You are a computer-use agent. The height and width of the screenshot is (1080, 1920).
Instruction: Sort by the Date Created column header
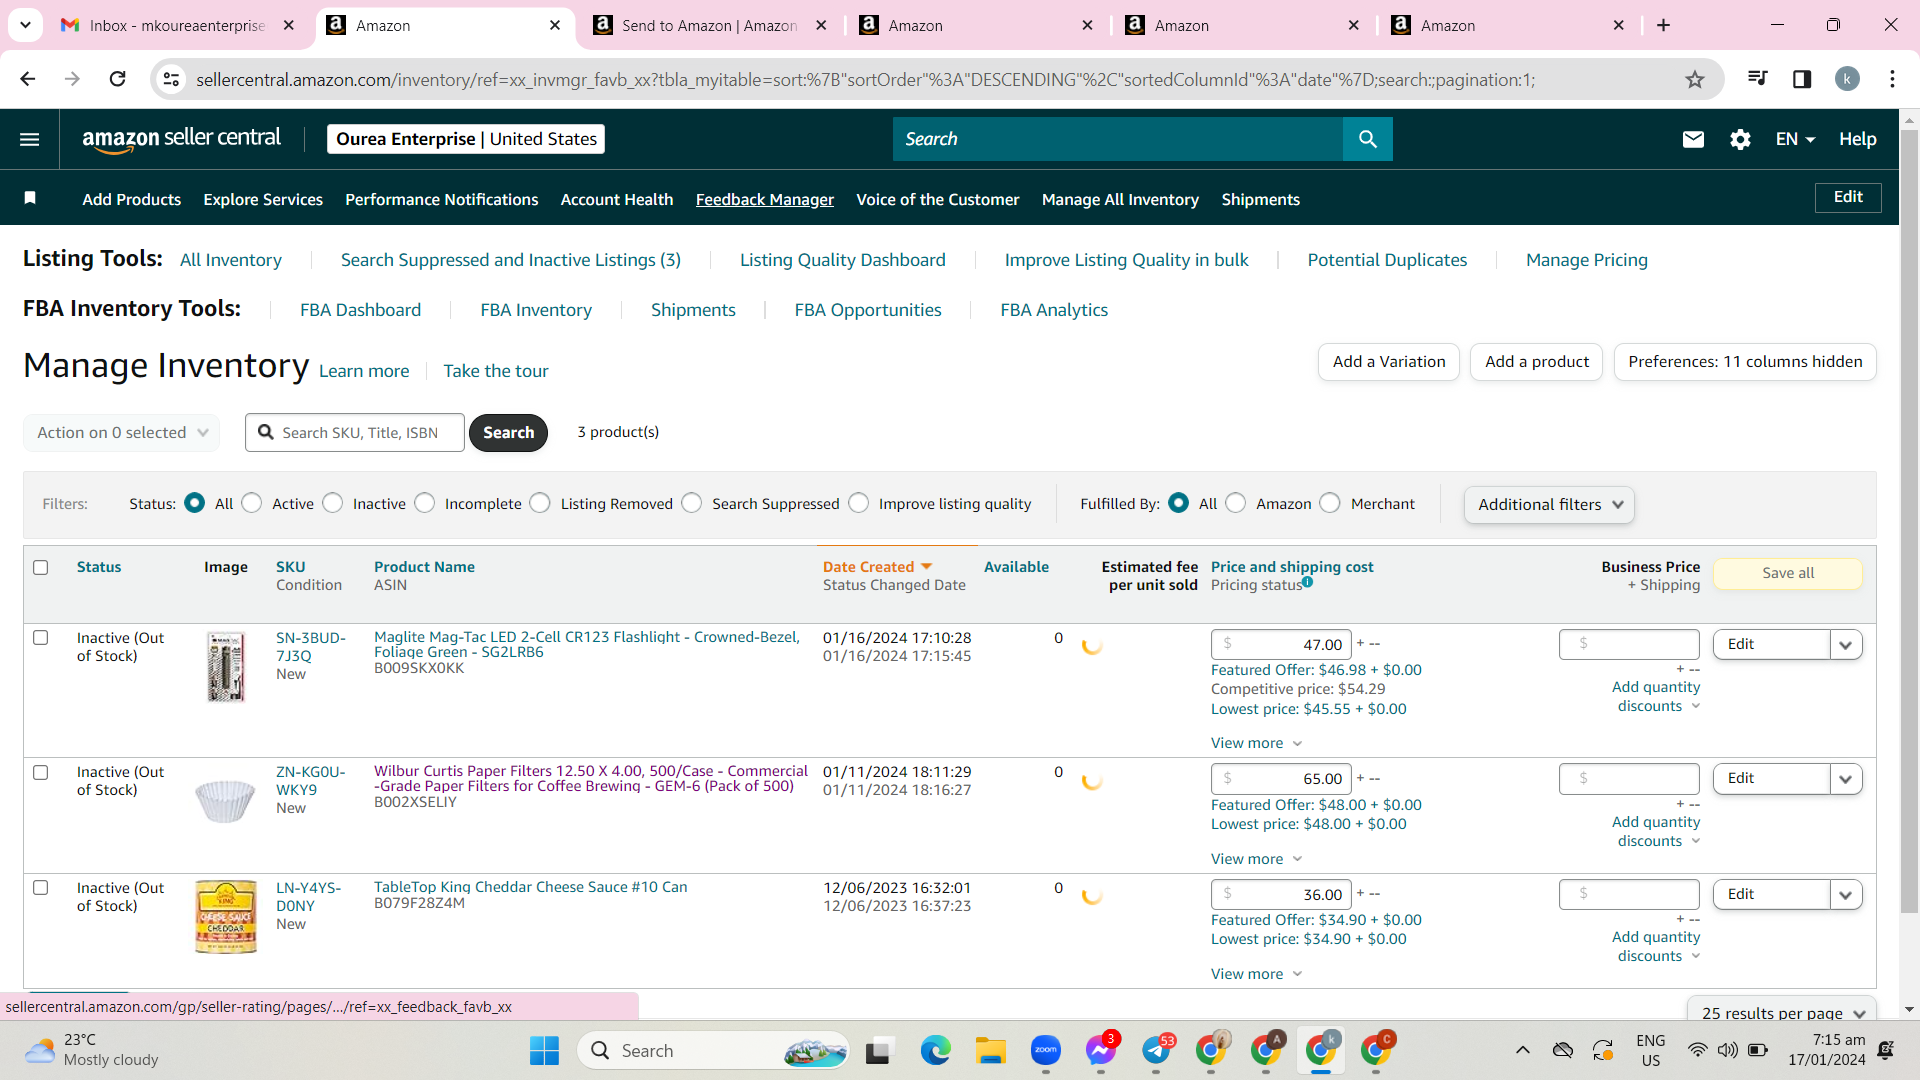click(868, 567)
